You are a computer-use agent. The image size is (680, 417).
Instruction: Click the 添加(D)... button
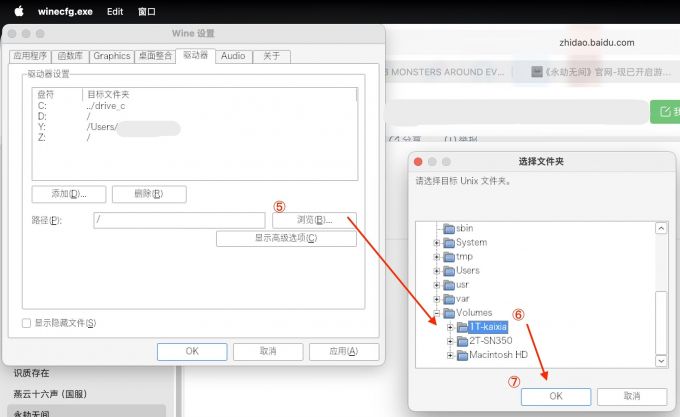pyautogui.click(x=69, y=194)
